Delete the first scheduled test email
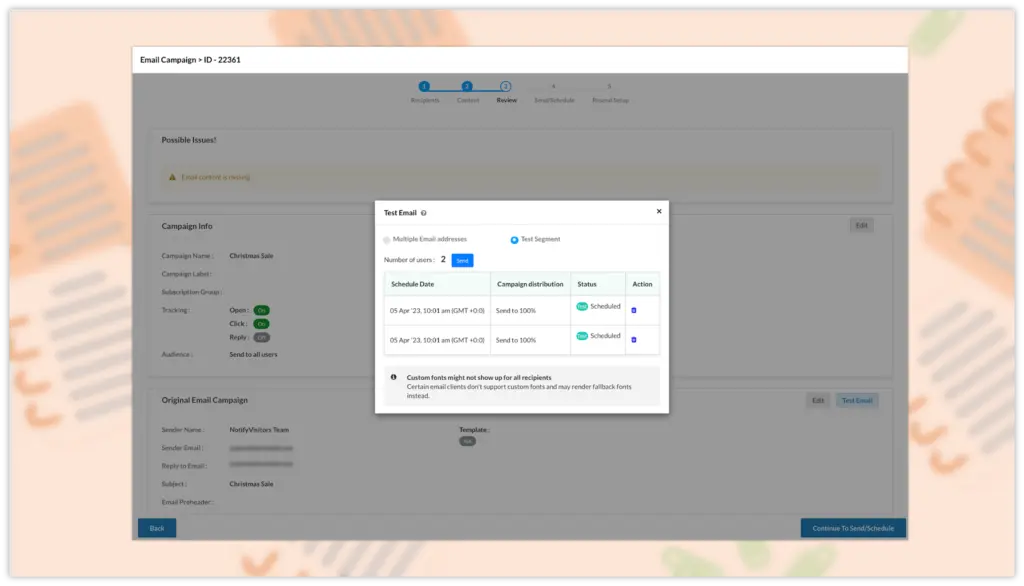This screenshot has width=1024, height=586. (634, 310)
